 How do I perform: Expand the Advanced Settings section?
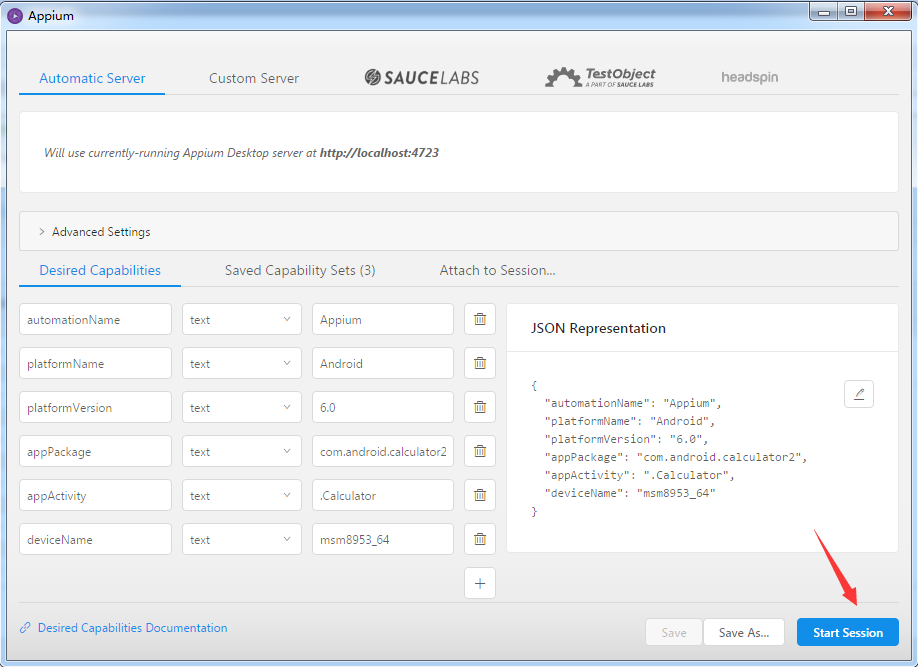click(x=459, y=231)
